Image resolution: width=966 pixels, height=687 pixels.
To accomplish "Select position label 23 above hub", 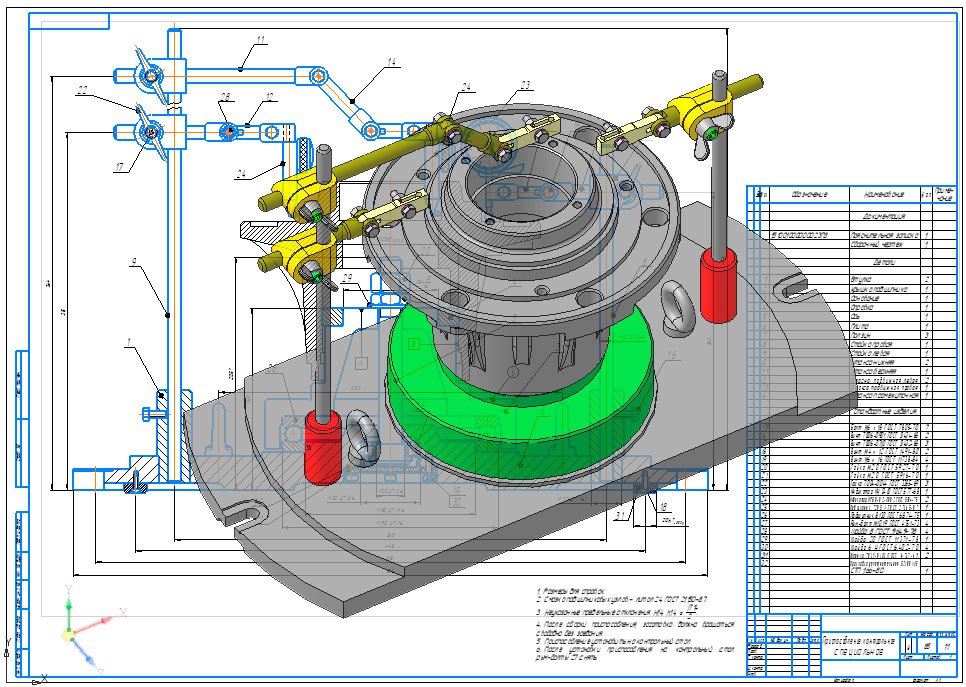I will (526, 86).
